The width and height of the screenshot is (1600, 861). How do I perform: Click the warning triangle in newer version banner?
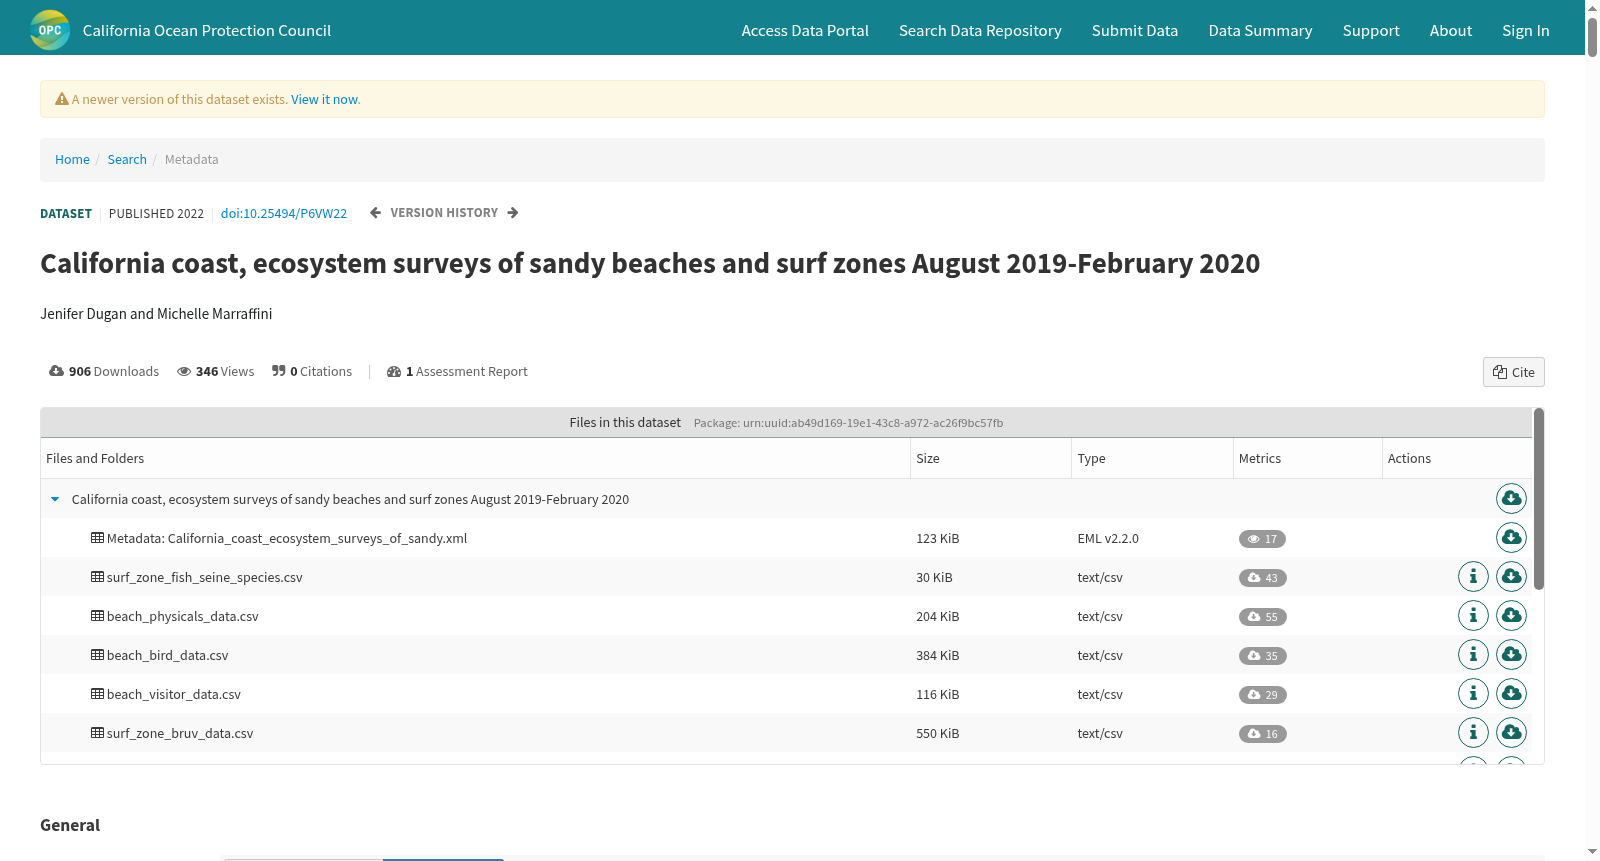[62, 99]
